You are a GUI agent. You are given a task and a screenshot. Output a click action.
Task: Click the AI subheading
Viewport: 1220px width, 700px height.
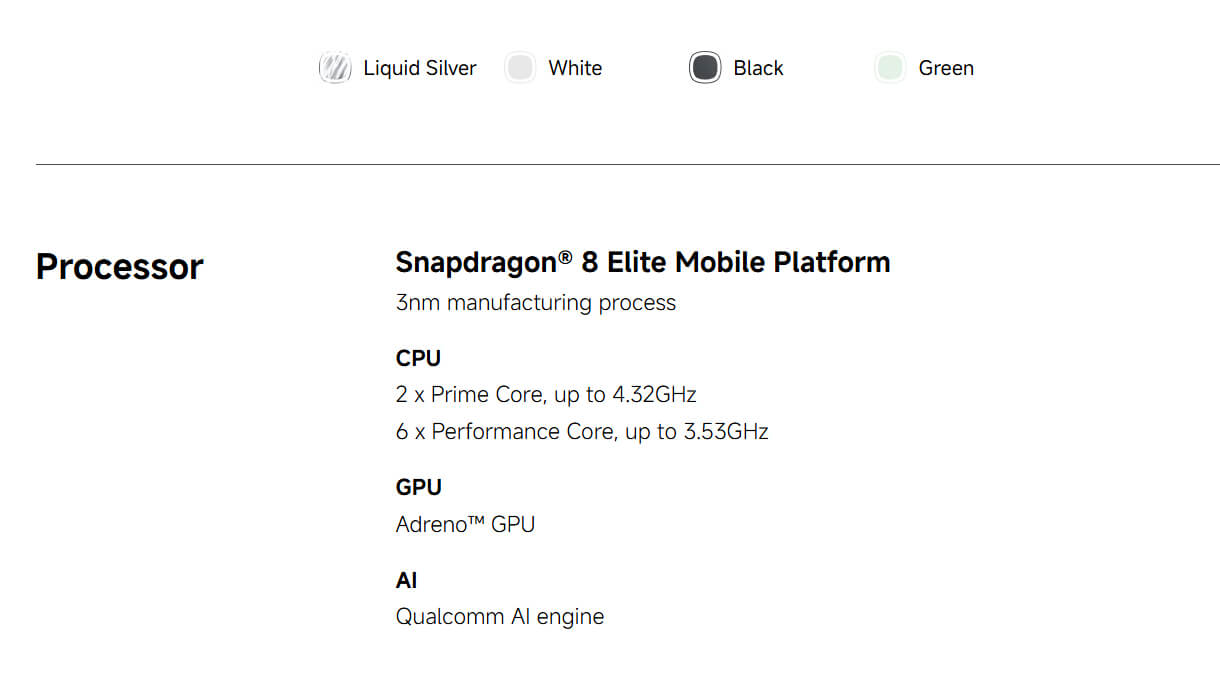pos(407,580)
